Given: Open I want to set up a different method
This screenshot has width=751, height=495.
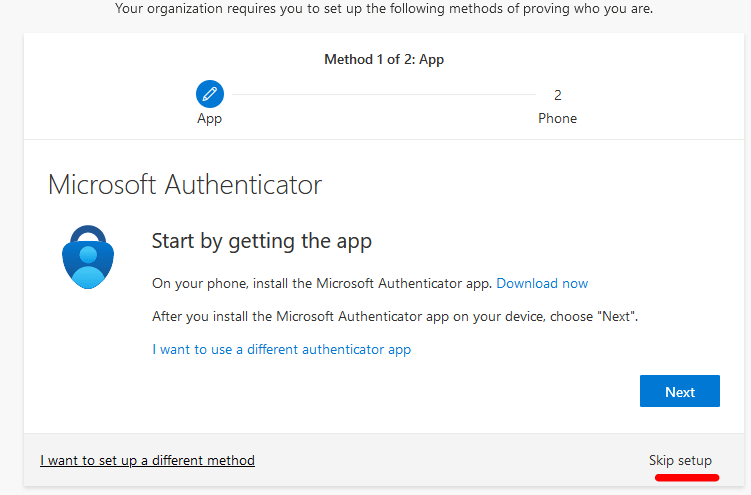Looking at the screenshot, I should click(147, 460).
